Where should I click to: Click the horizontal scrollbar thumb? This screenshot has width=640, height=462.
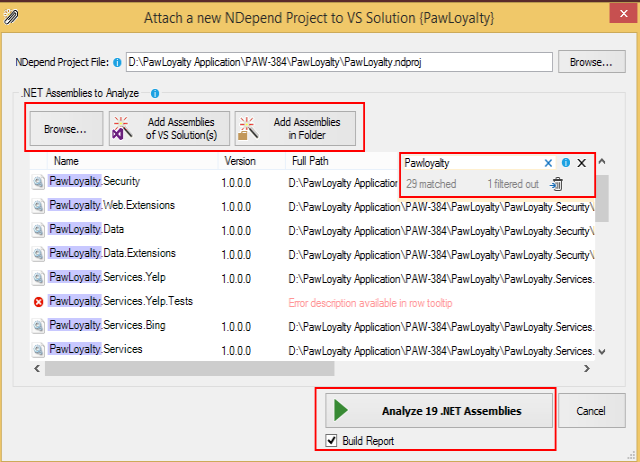click(x=190, y=369)
